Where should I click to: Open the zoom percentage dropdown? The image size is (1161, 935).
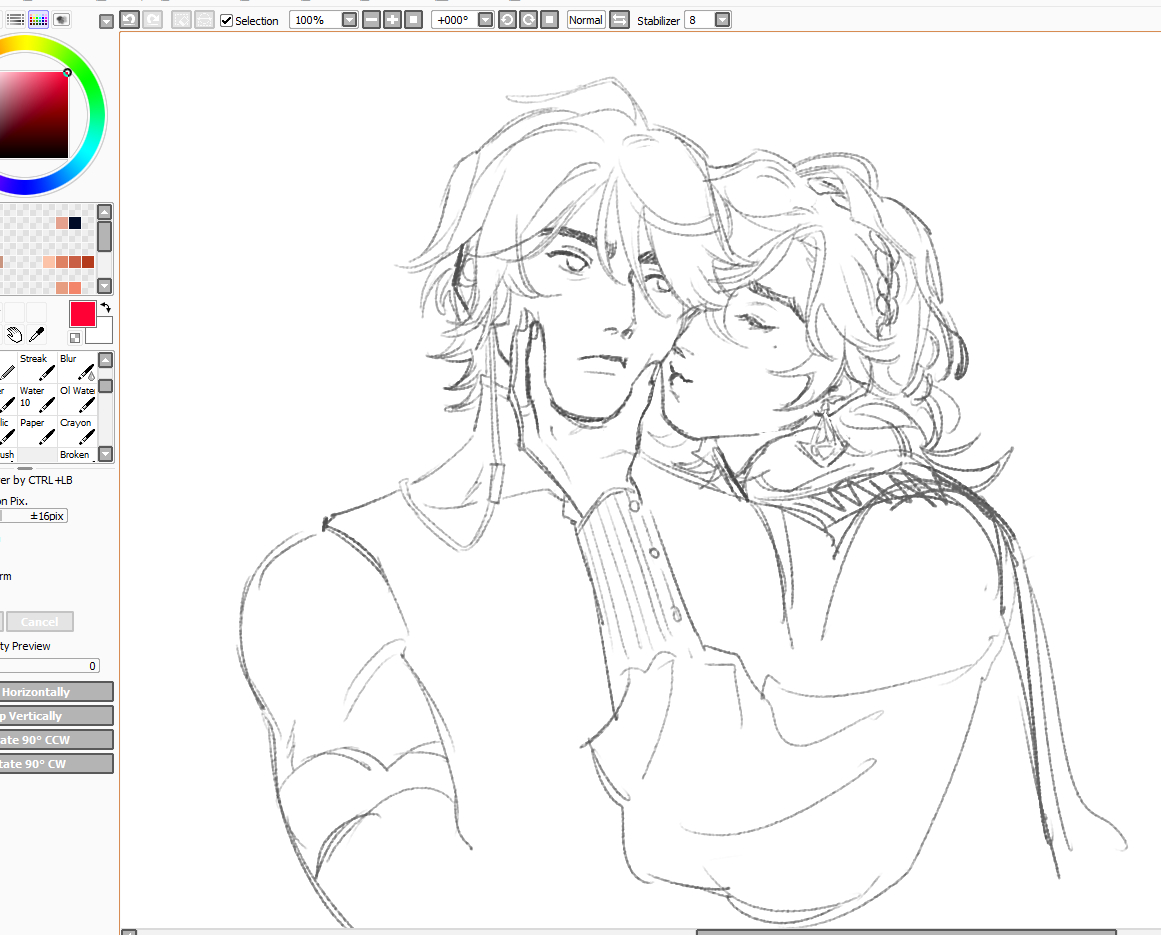349,20
